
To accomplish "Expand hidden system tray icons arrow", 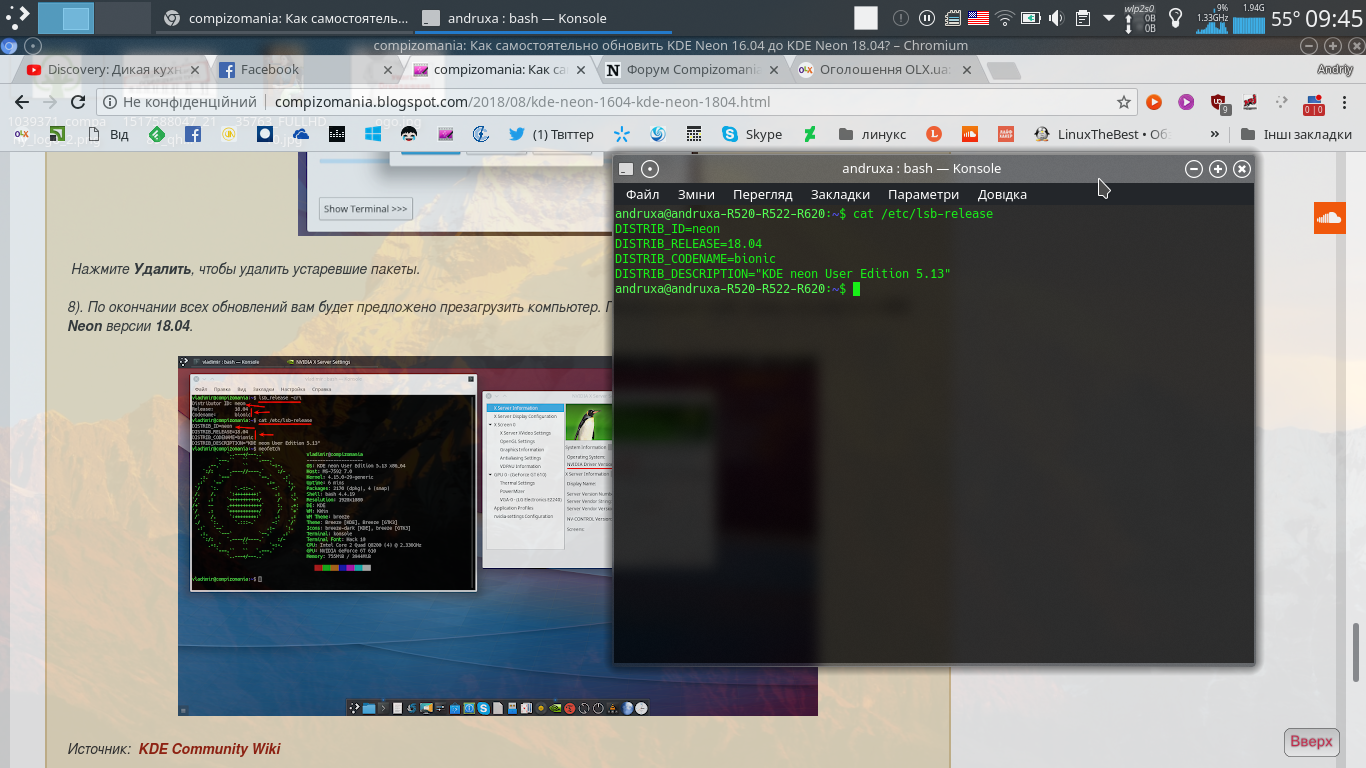I will tap(1108, 18).
